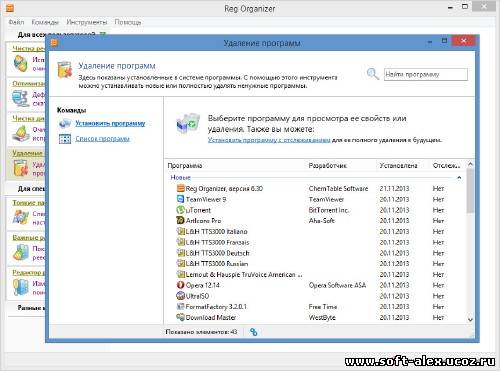This screenshot has height=371, width=500.
Task: Click scrollbar down arrow in program list
Action: pos(470,319)
